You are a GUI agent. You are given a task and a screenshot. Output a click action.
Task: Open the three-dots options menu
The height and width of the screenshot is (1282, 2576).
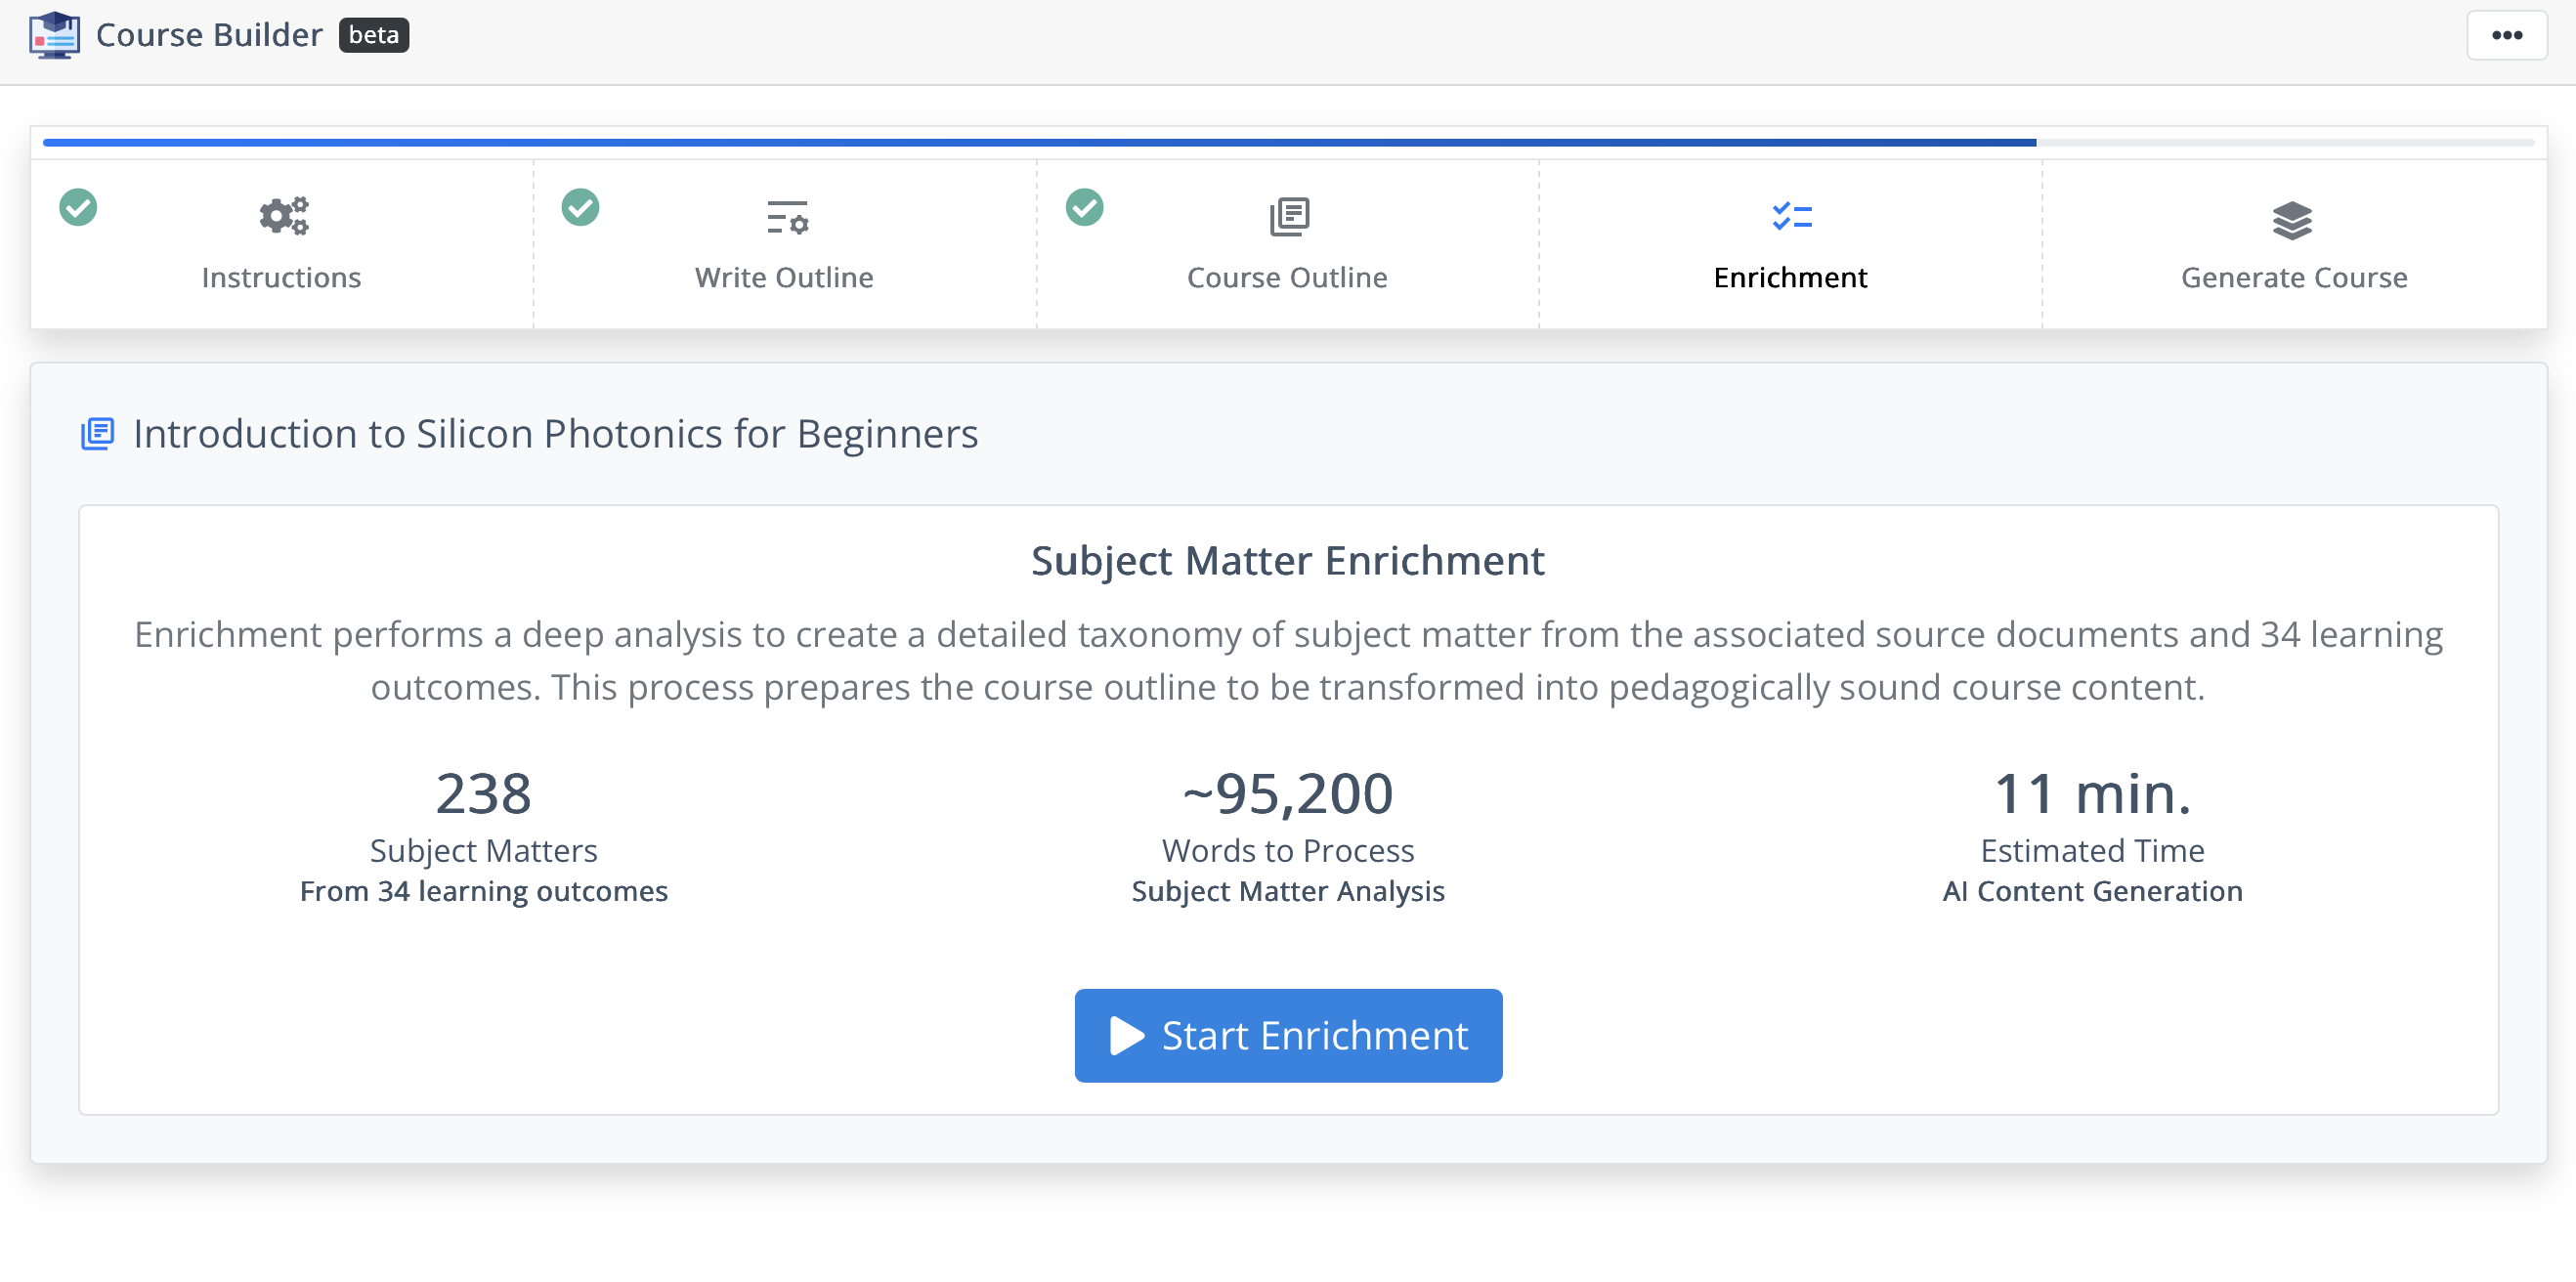[x=2506, y=35]
